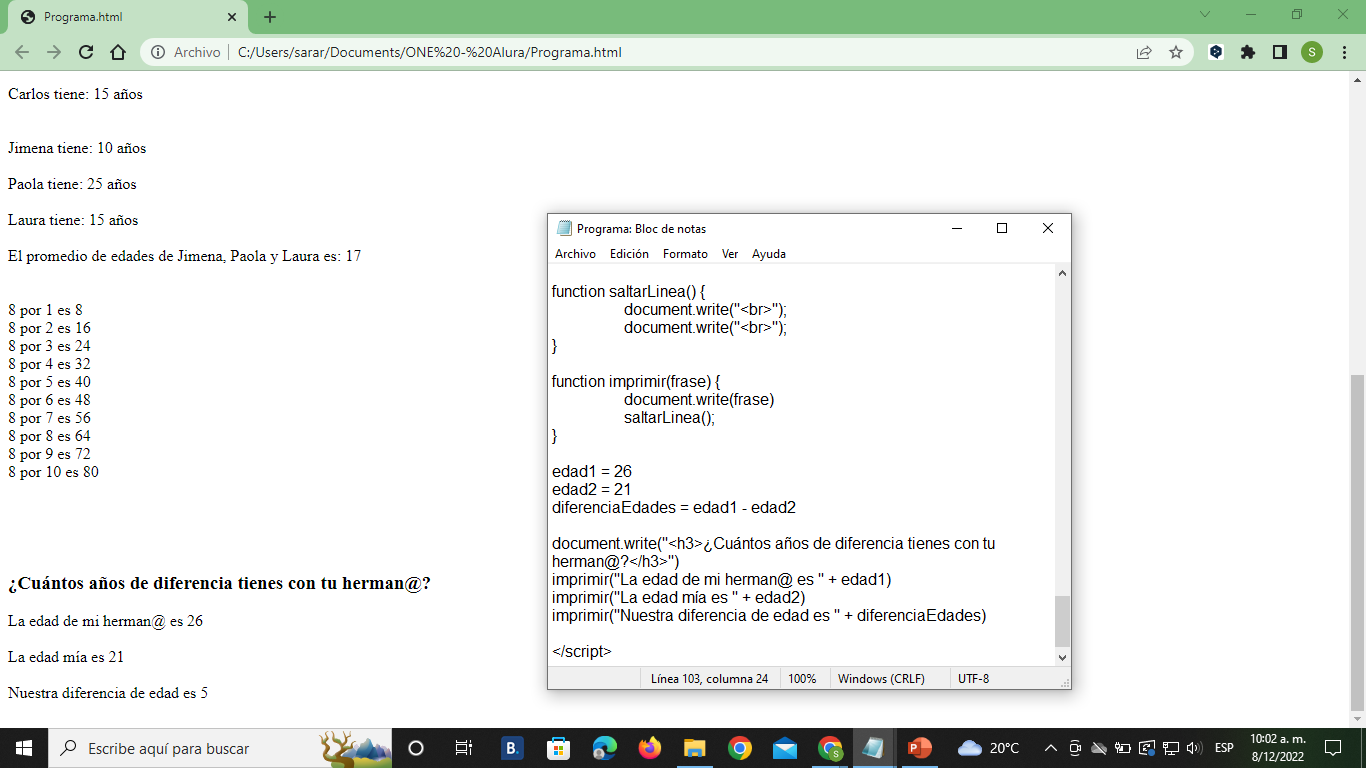
Task: Open the Windows Start menu
Action: (24, 748)
